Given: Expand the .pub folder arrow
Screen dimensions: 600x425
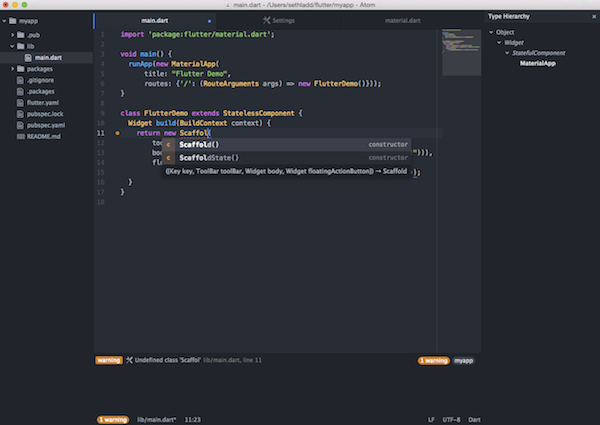Looking at the screenshot, I should coord(12,35).
